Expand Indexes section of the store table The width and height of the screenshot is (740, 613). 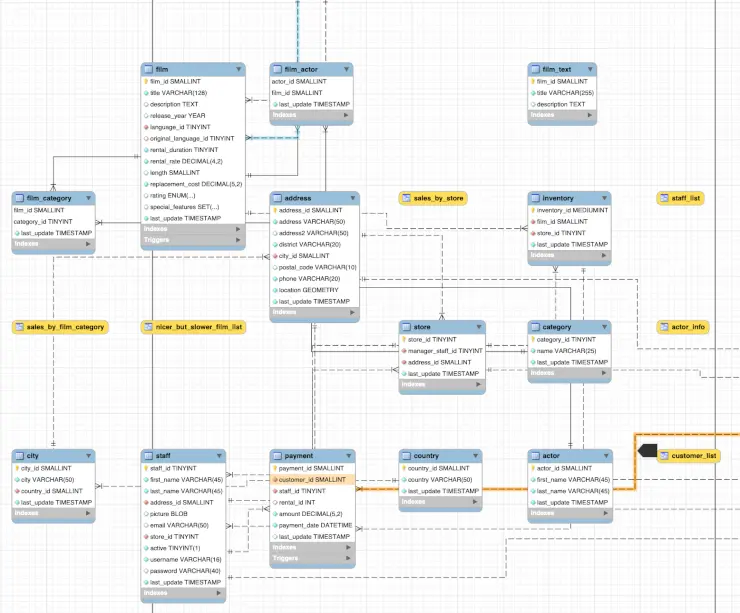coord(479,384)
